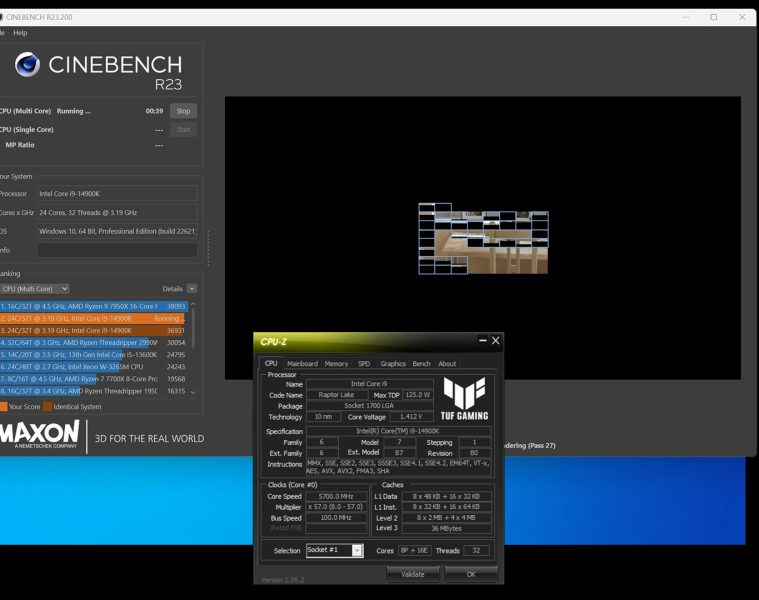Click the Package value Socket 1700 LGA
Image resolution: width=759 pixels, height=600 pixels.
[x=369, y=405]
